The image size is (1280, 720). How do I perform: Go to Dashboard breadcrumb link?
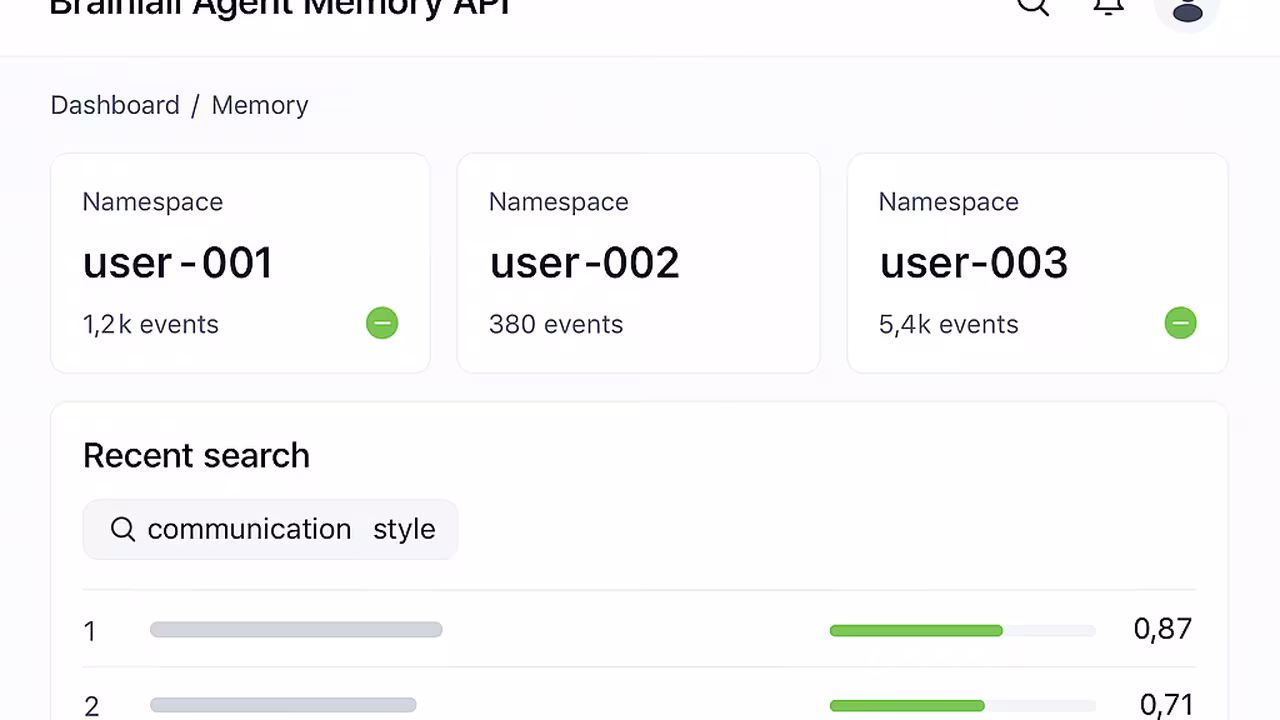click(x=115, y=105)
